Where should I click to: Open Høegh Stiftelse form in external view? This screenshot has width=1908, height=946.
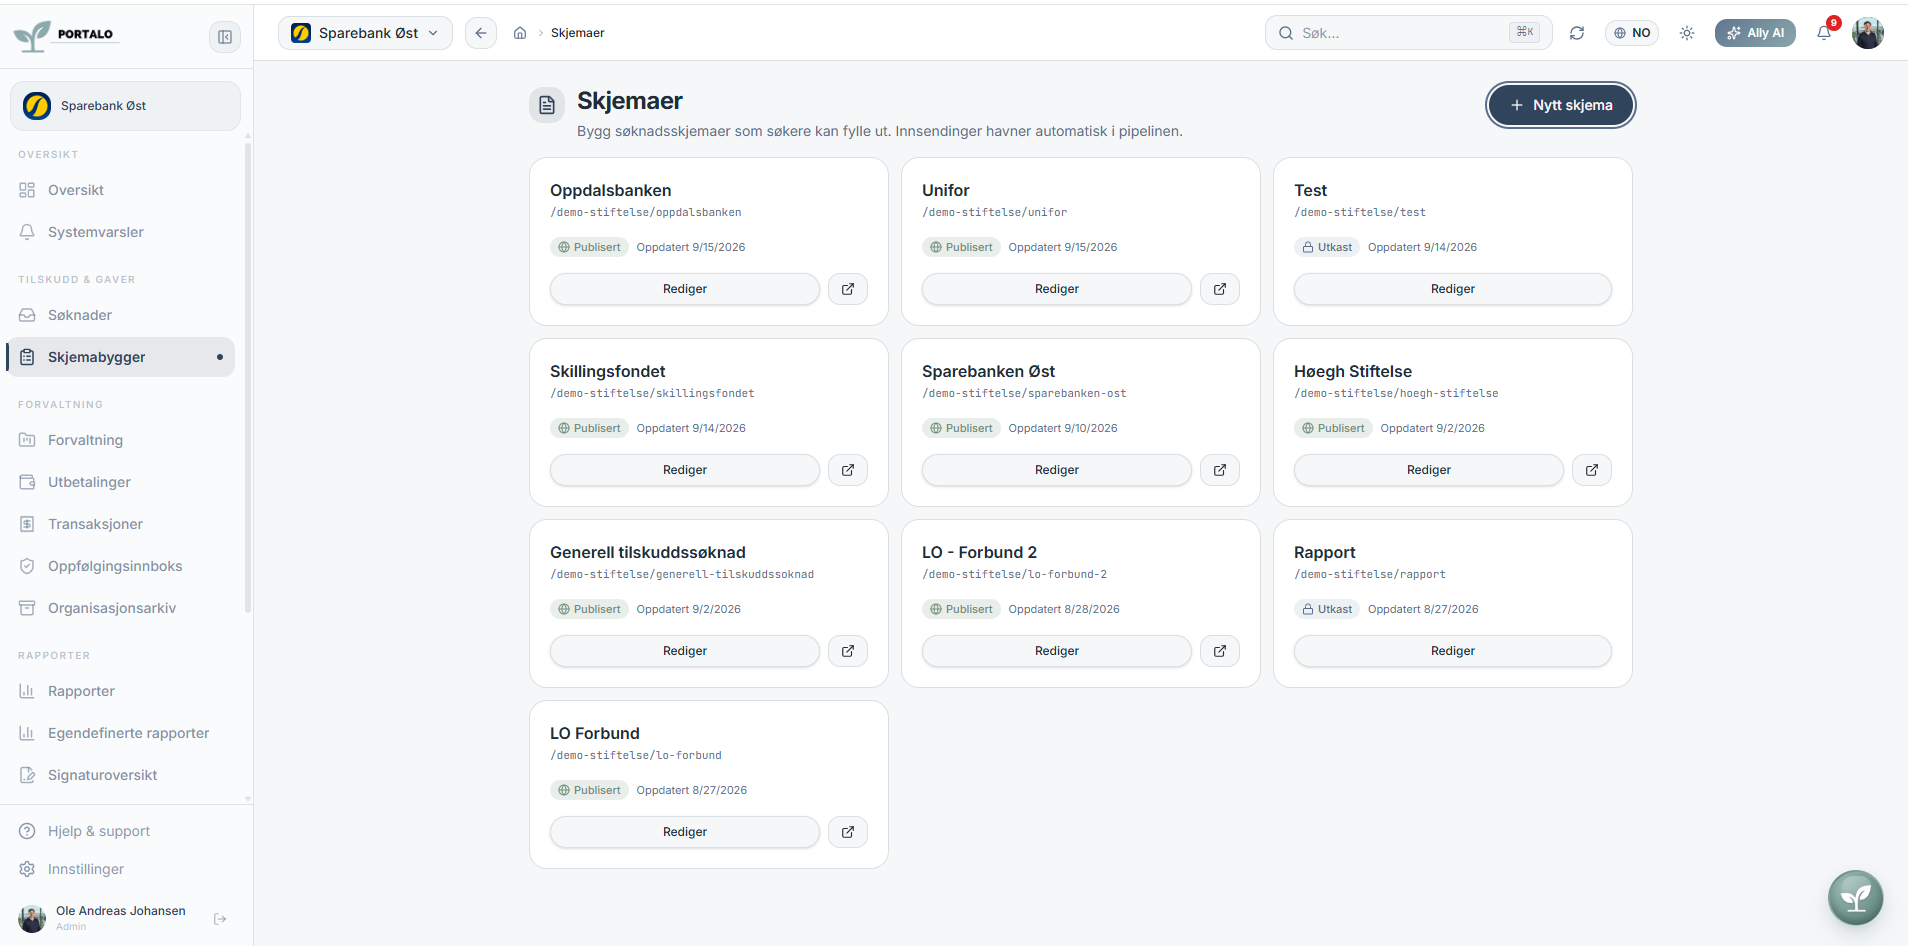[x=1592, y=470]
